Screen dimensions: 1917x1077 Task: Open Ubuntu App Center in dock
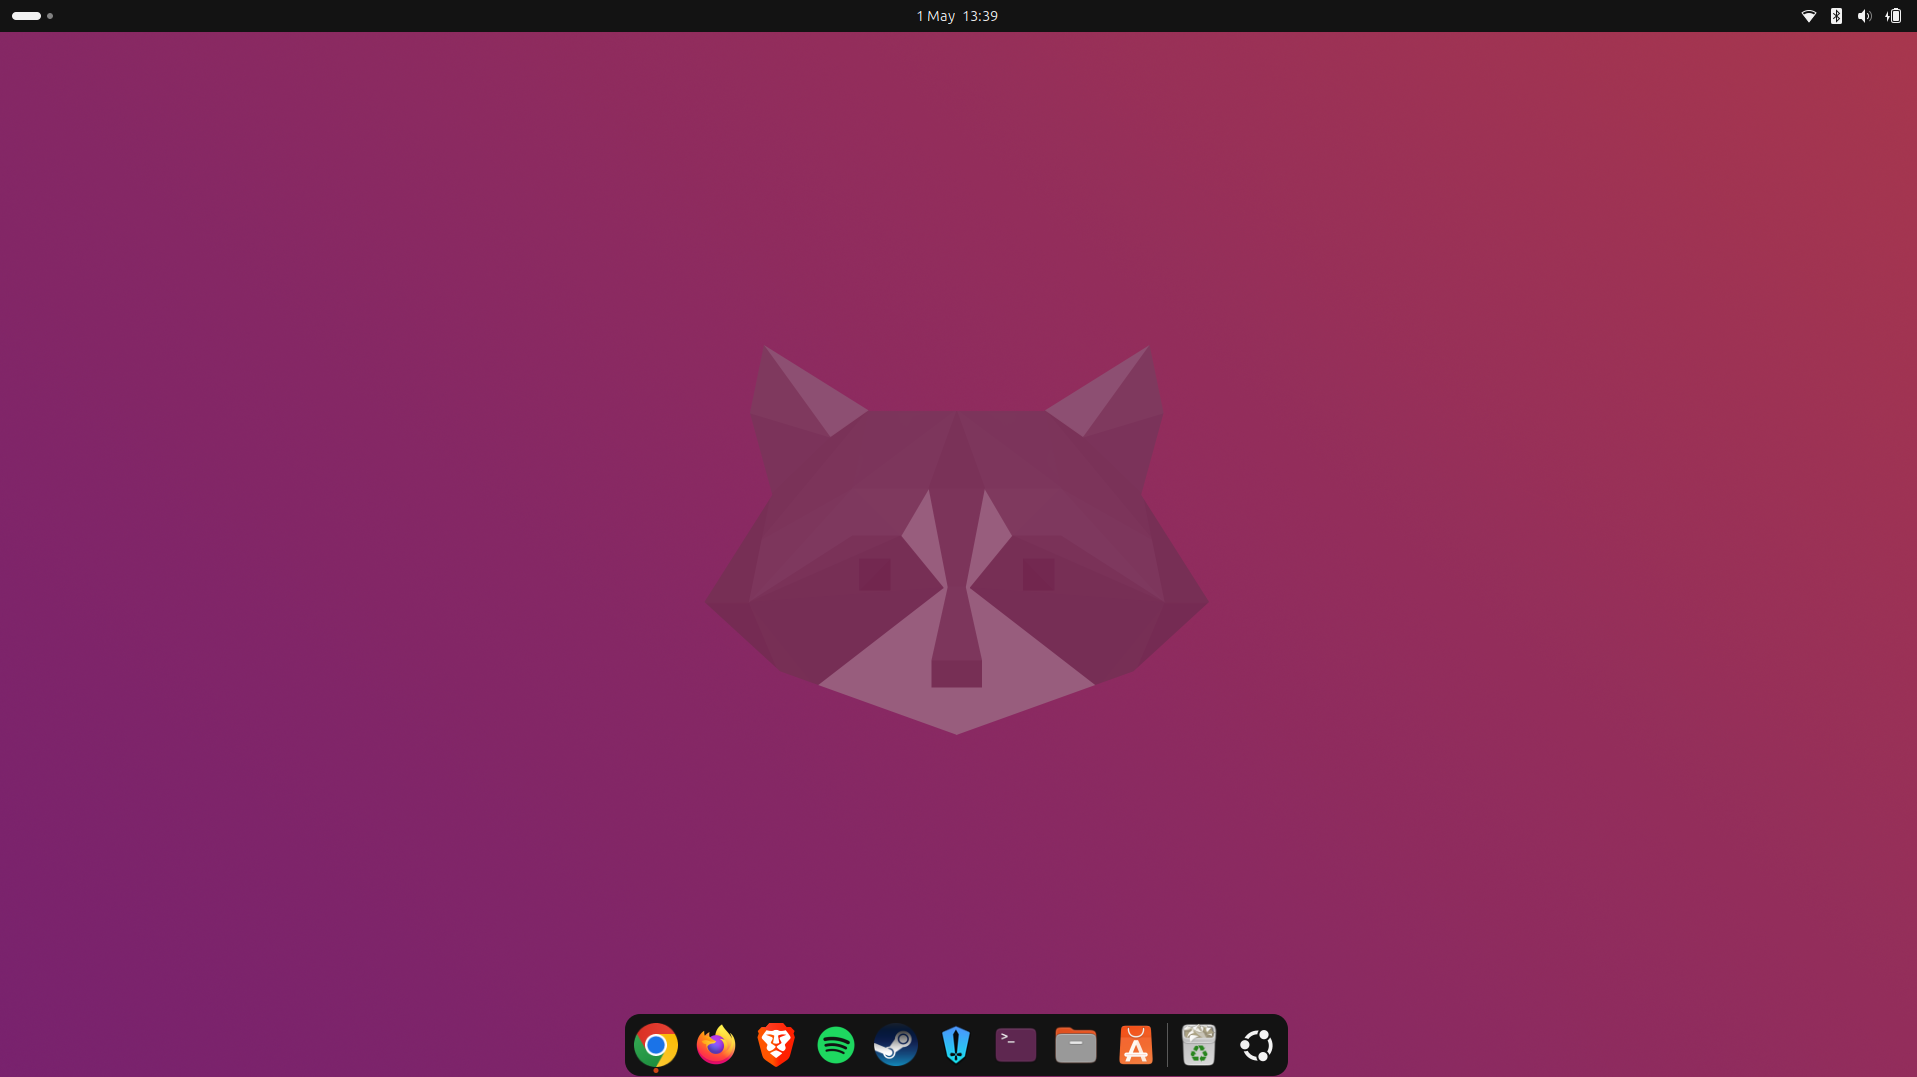point(1136,1045)
